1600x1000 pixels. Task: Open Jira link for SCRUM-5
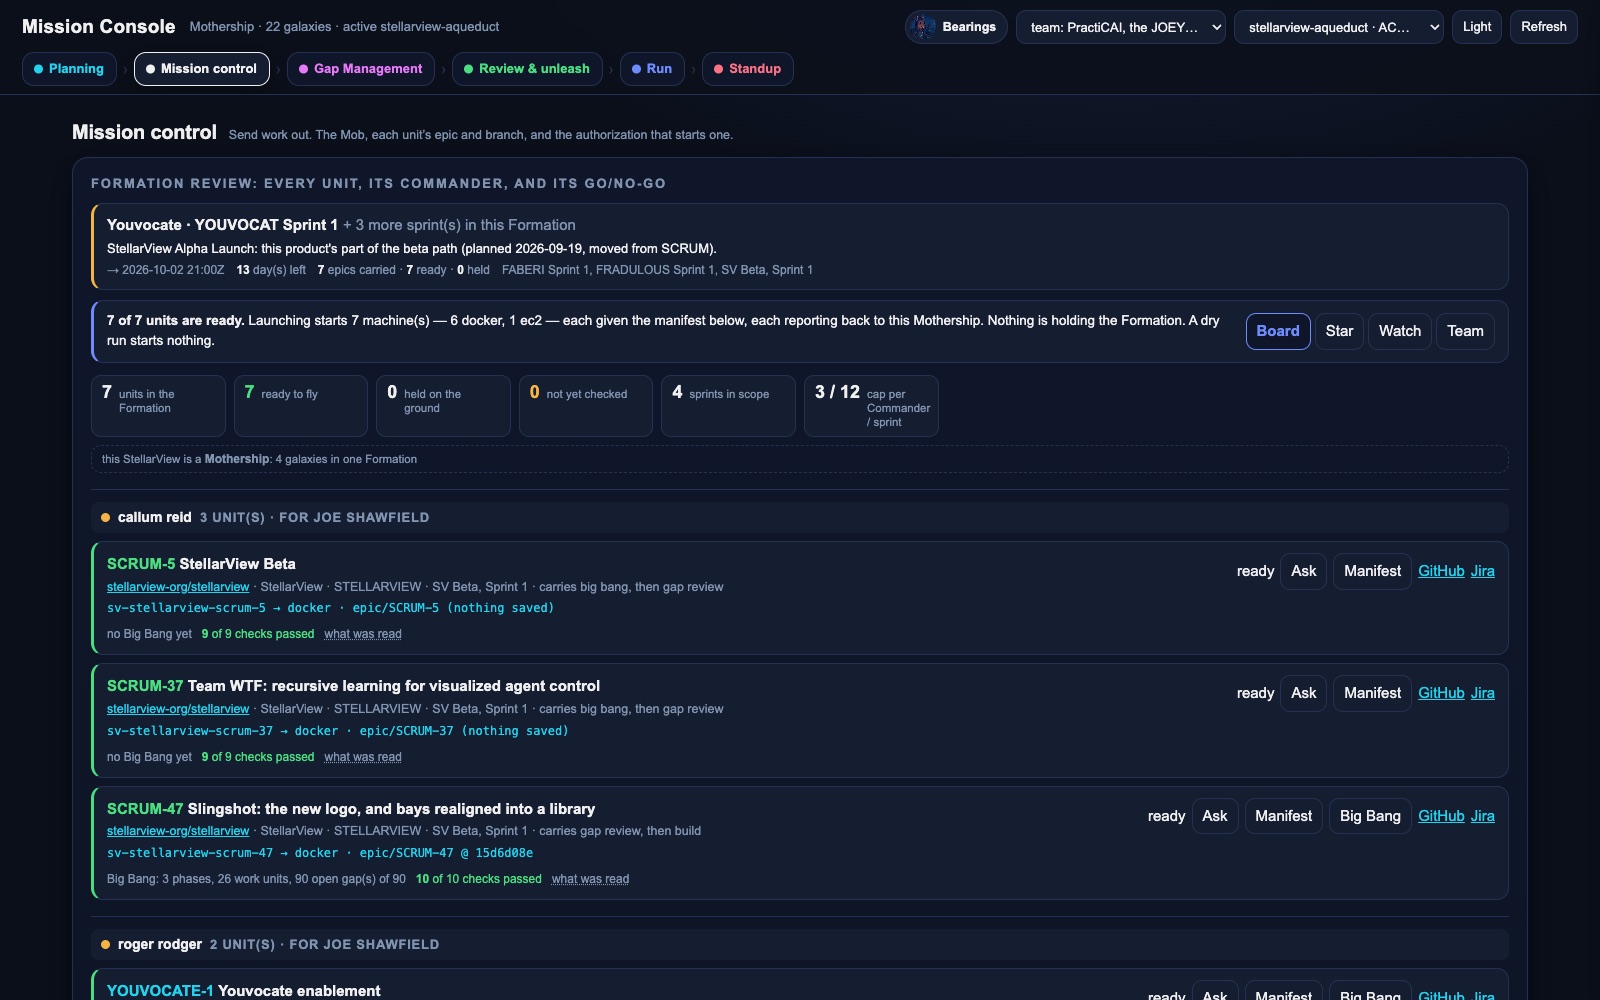pyautogui.click(x=1483, y=571)
